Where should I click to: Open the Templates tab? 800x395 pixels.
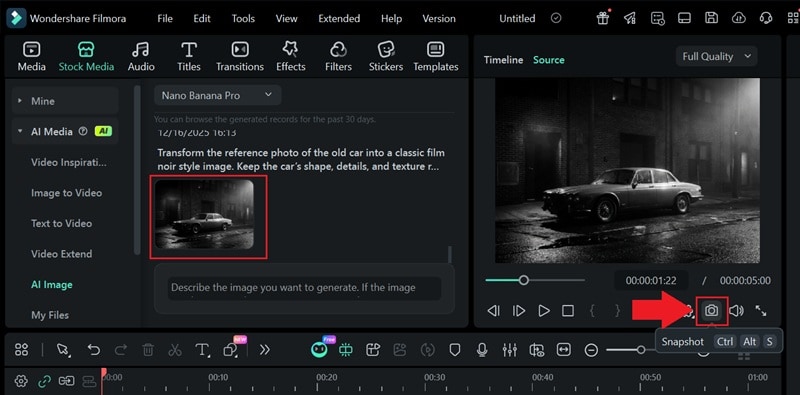point(436,57)
